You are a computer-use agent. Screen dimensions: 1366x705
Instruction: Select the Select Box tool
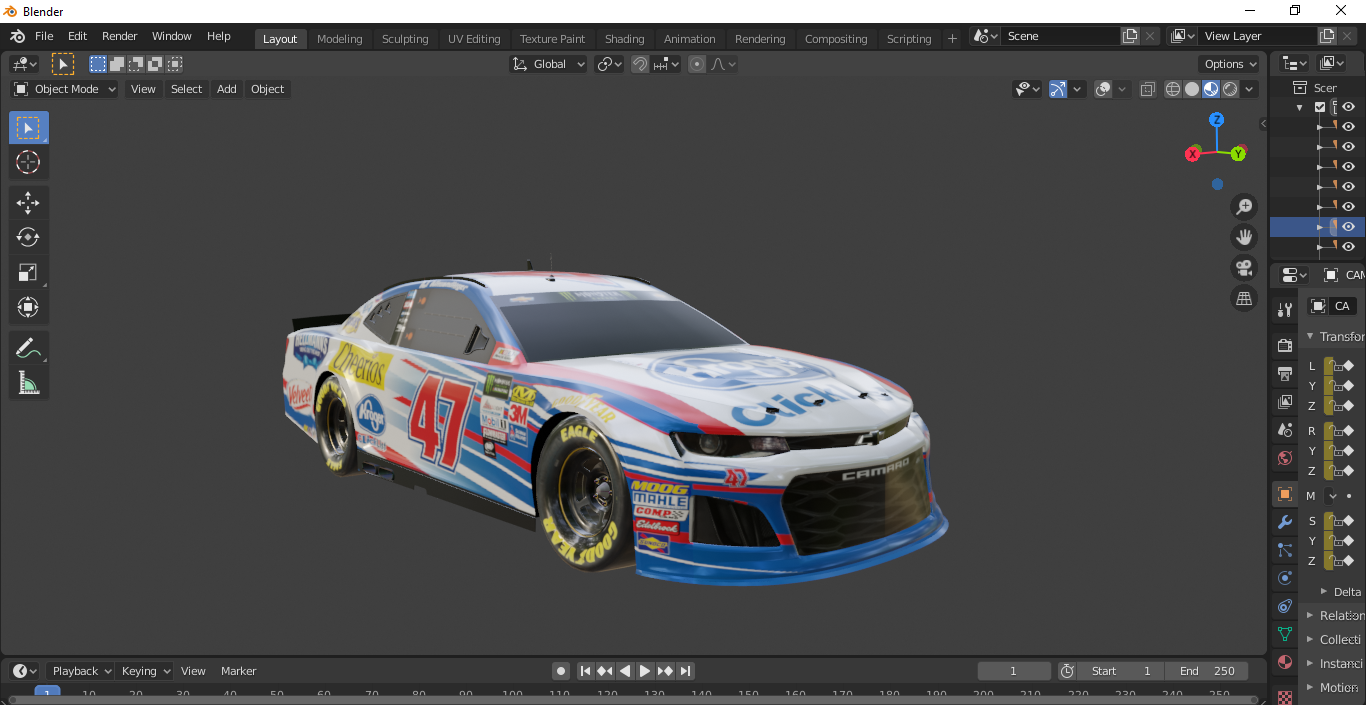click(x=28, y=128)
